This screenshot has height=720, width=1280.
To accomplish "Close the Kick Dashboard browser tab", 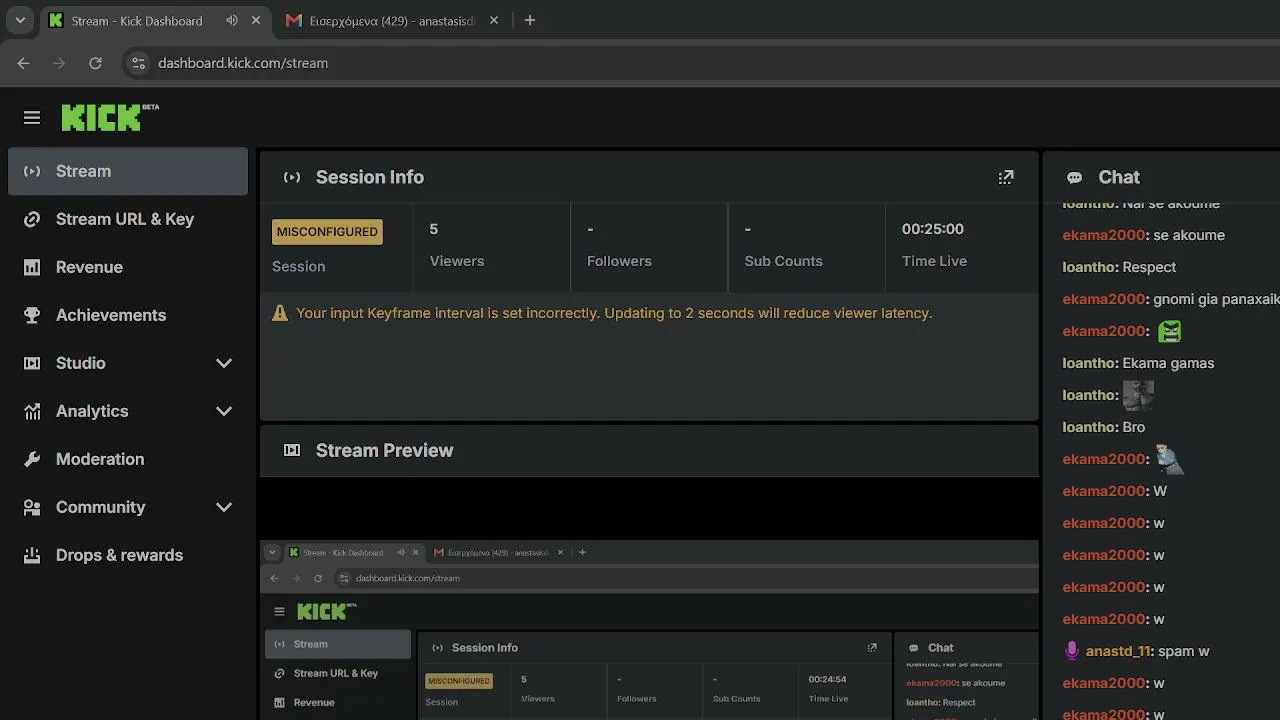I will 258,20.
